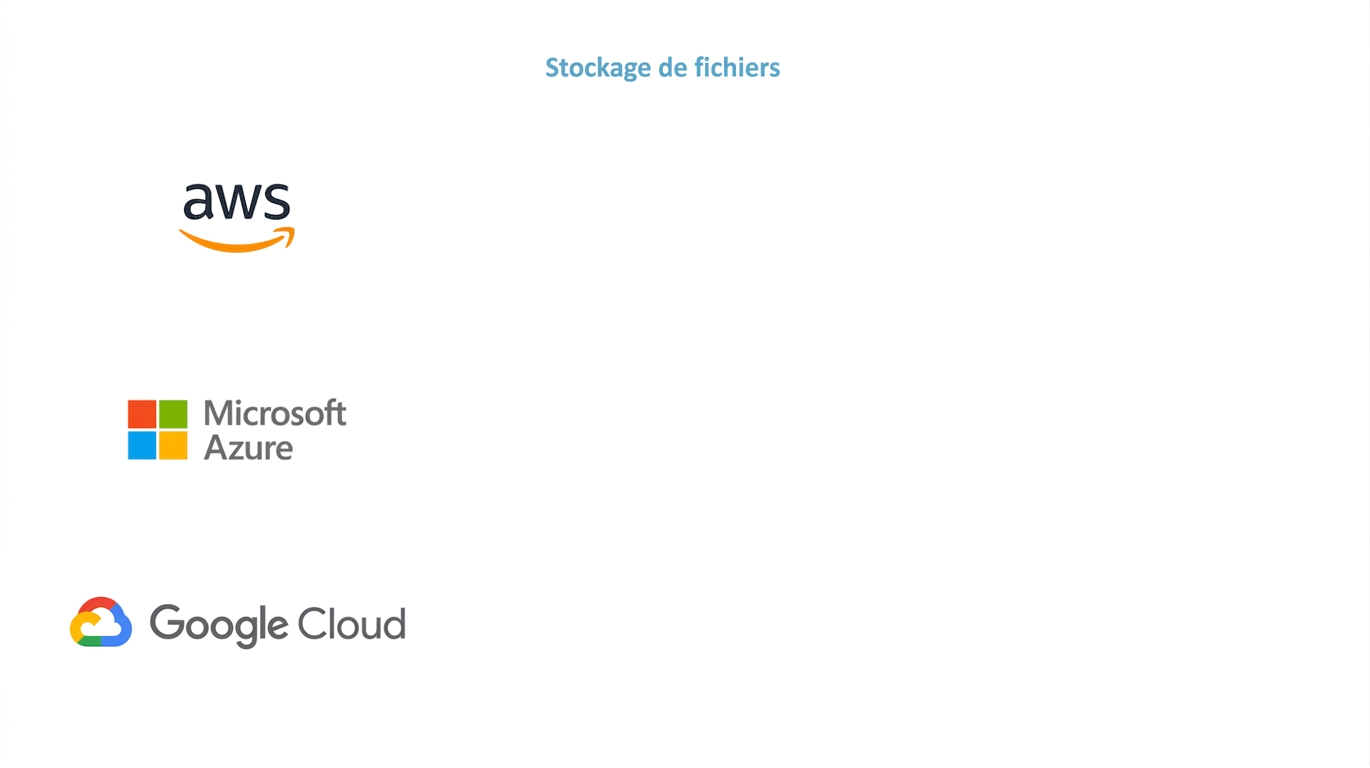Click the letter w in aws
Image resolution: width=1370 pixels, height=768 pixels.
pyautogui.click(x=239, y=203)
